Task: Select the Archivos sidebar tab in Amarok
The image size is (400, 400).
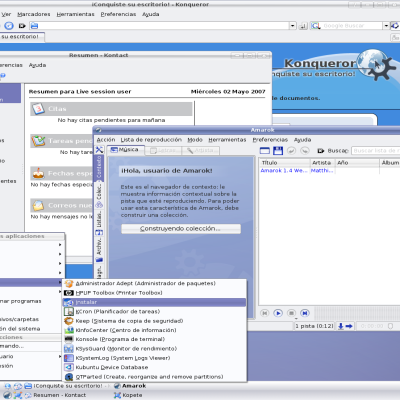Action: pyautogui.click(x=99, y=249)
